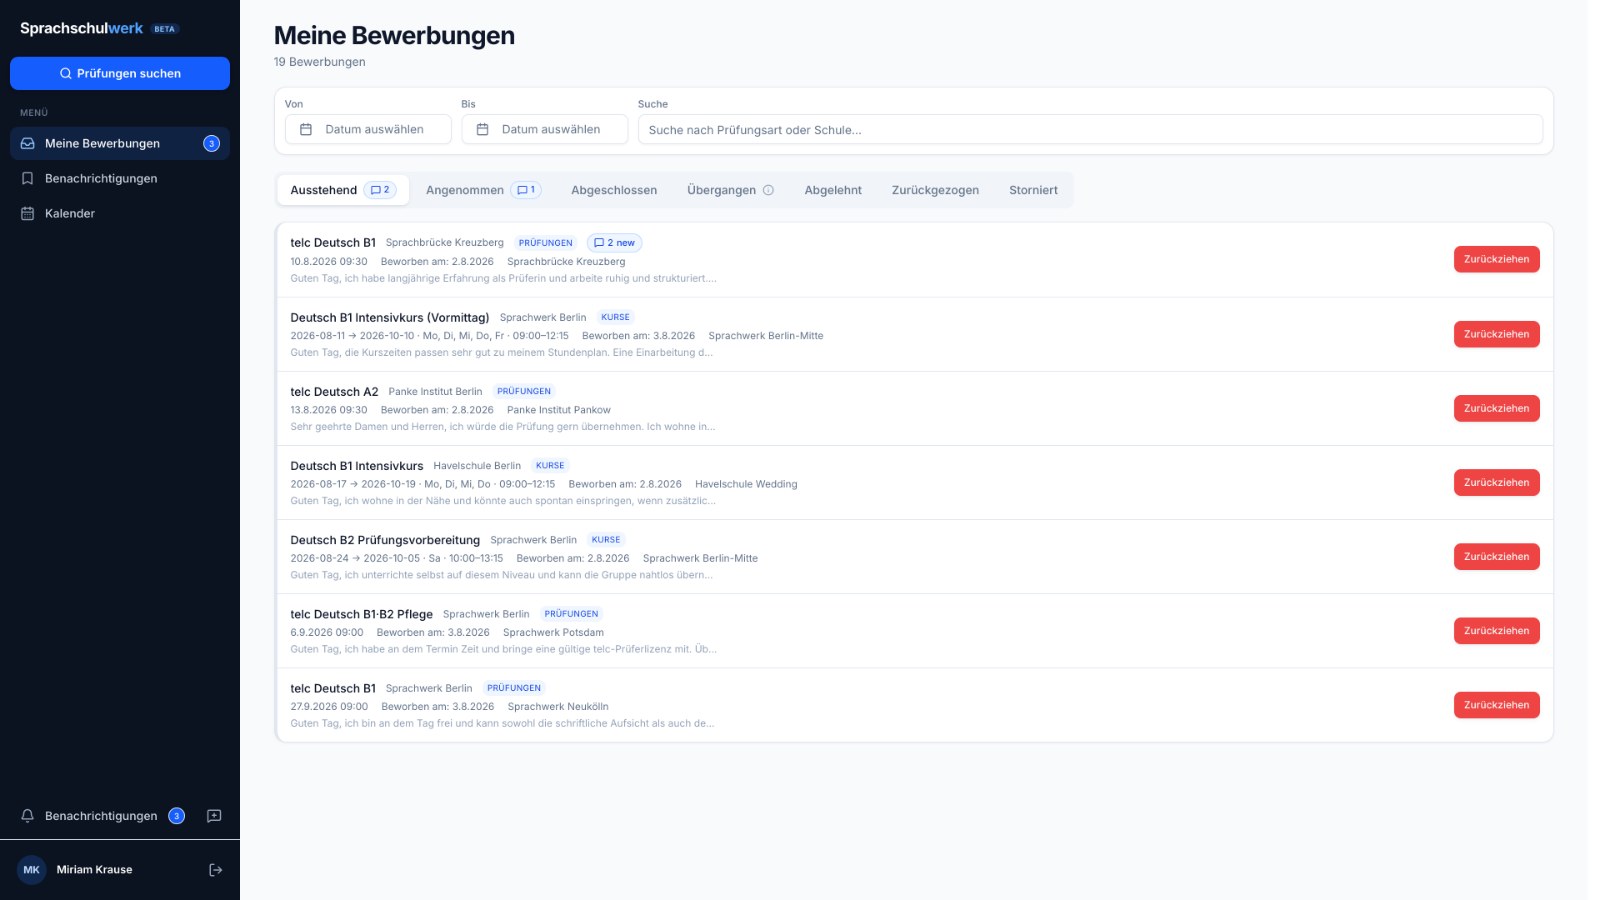Focus the Prüfungsart oder Schule search field
Screen dimensions: 1600x900
pyautogui.click(x=1090, y=129)
